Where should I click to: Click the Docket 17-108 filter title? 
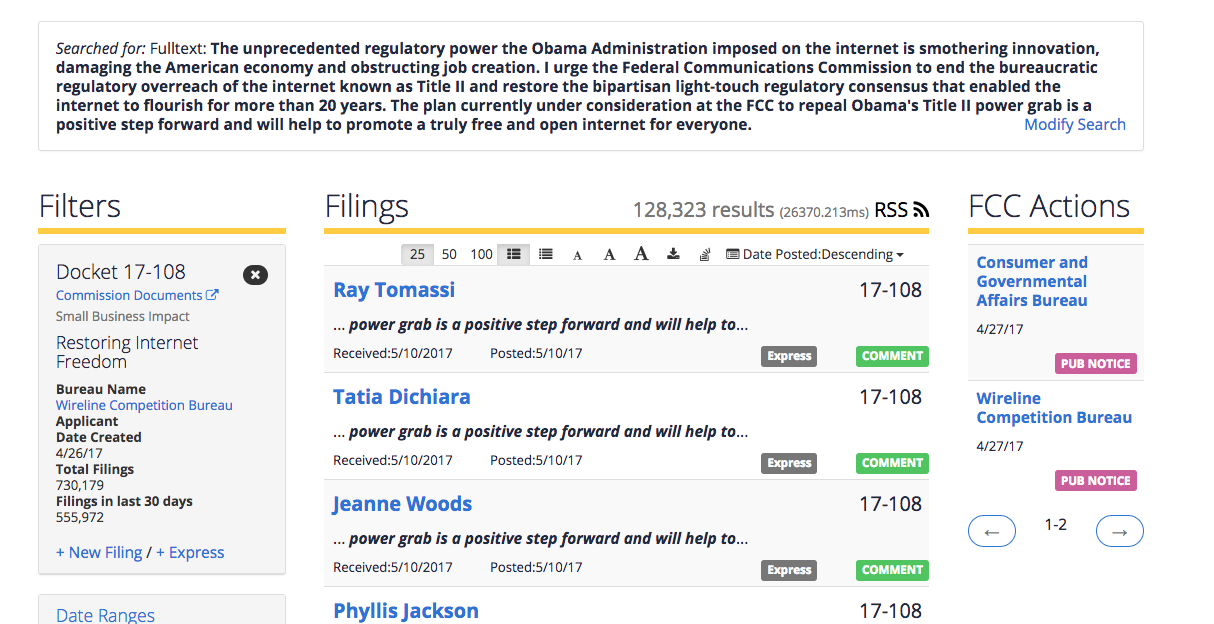pyautogui.click(x=121, y=272)
